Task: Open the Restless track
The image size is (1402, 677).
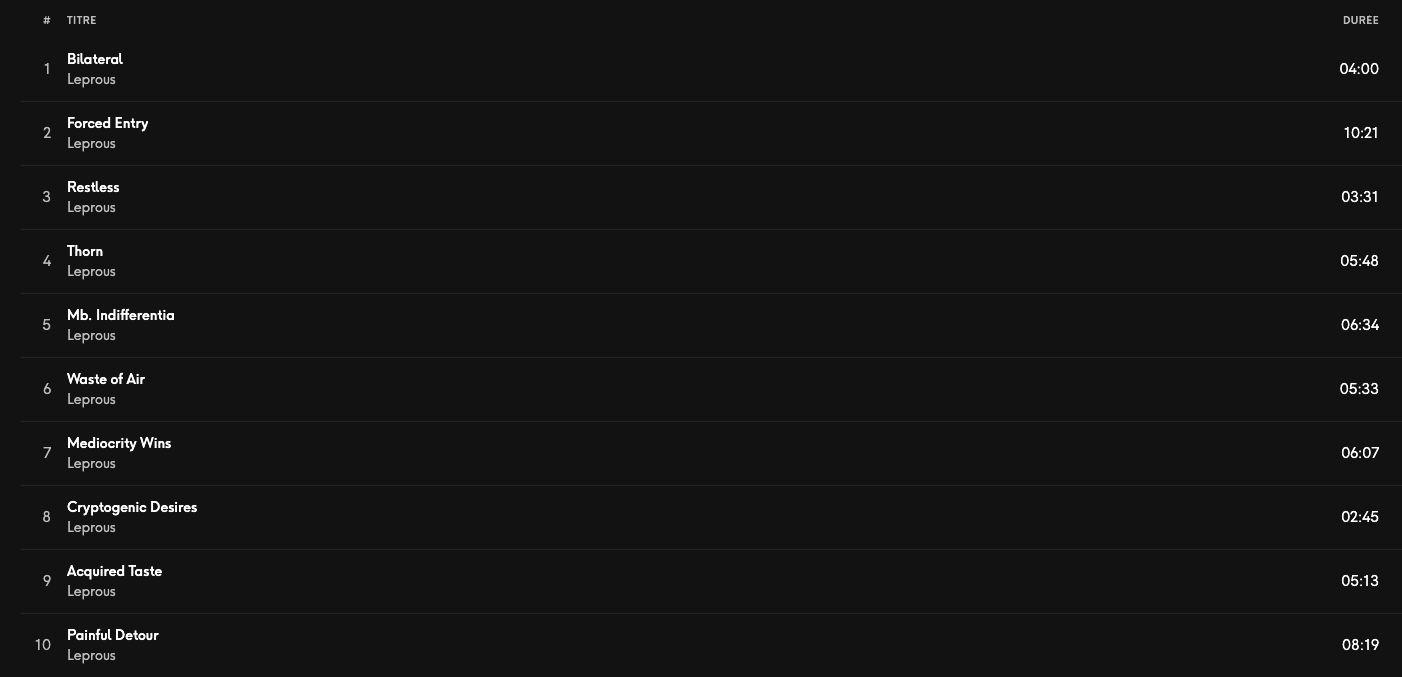Action: coord(93,187)
